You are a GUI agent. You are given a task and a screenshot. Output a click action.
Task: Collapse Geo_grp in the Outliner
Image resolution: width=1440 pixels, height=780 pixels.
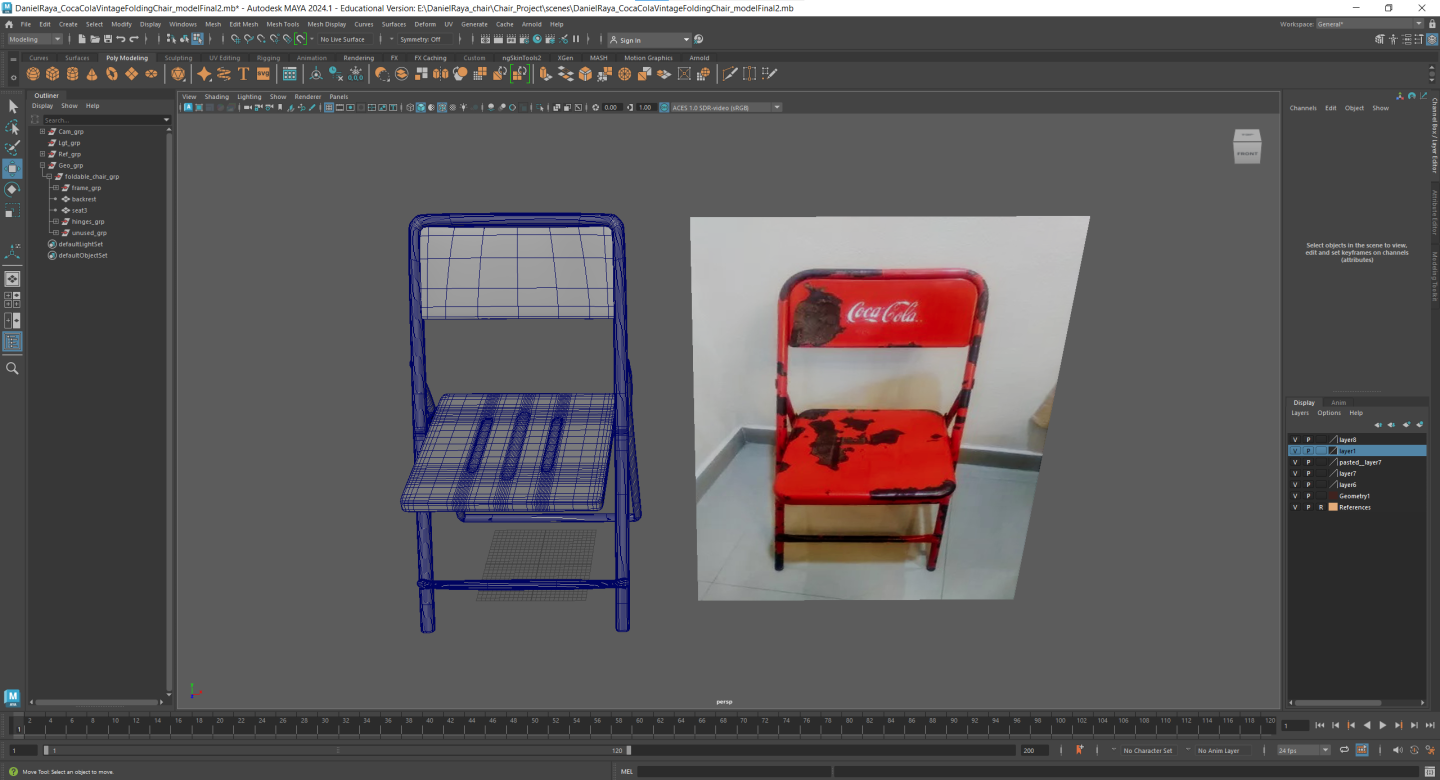(42, 165)
